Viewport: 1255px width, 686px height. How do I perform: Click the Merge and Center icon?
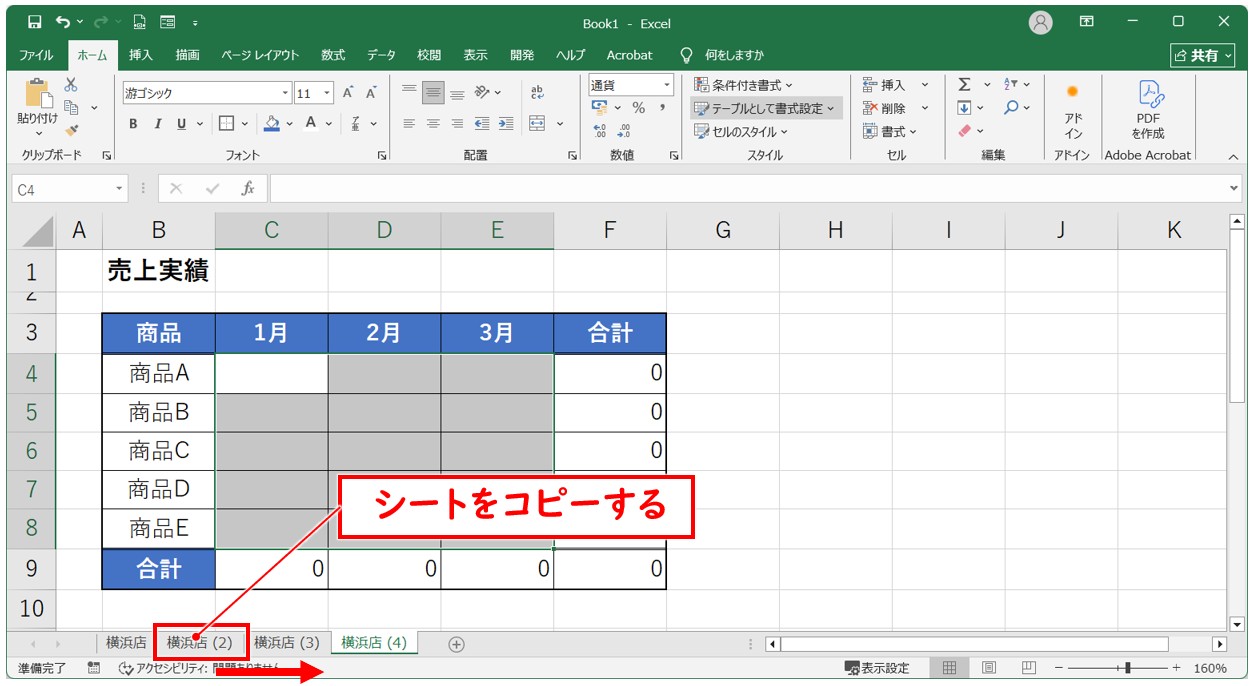[537, 124]
